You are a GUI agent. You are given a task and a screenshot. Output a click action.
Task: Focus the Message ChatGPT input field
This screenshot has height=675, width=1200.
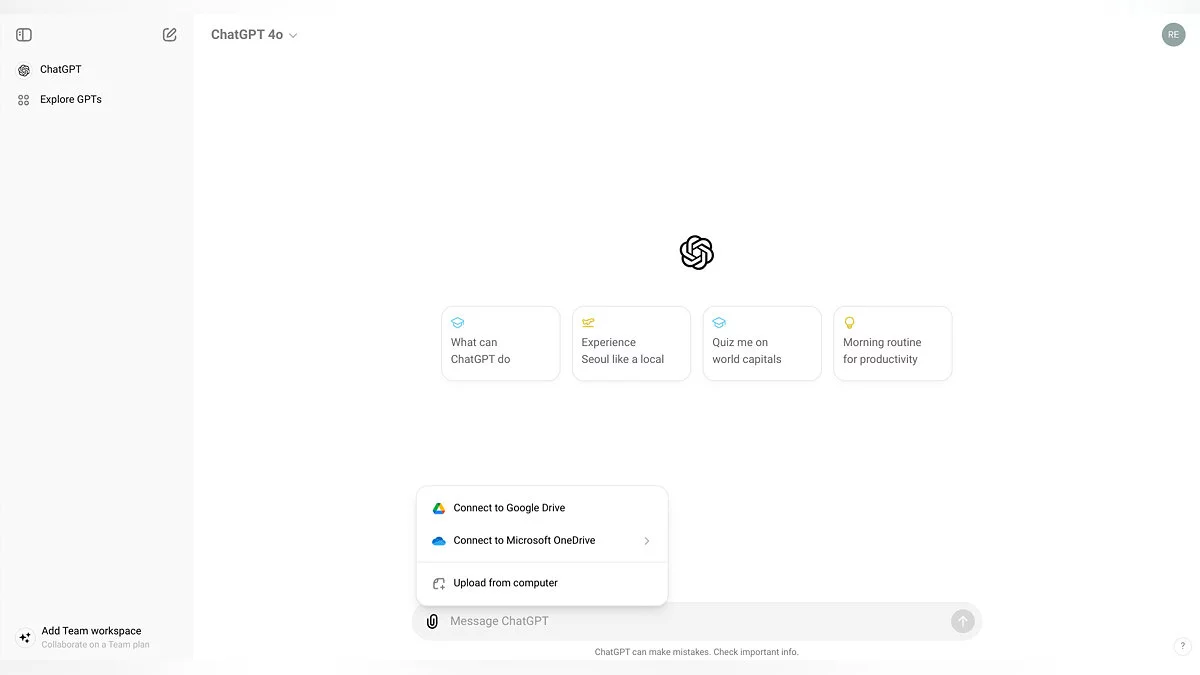click(x=695, y=621)
